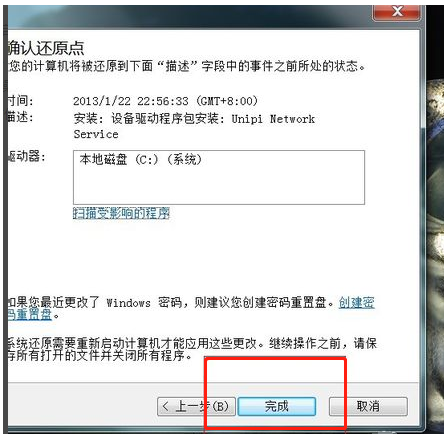The width and height of the screenshot is (444, 434).
Task: Click the 2013/1/22 22:56:33 timestamp text
Action: tap(165, 101)
